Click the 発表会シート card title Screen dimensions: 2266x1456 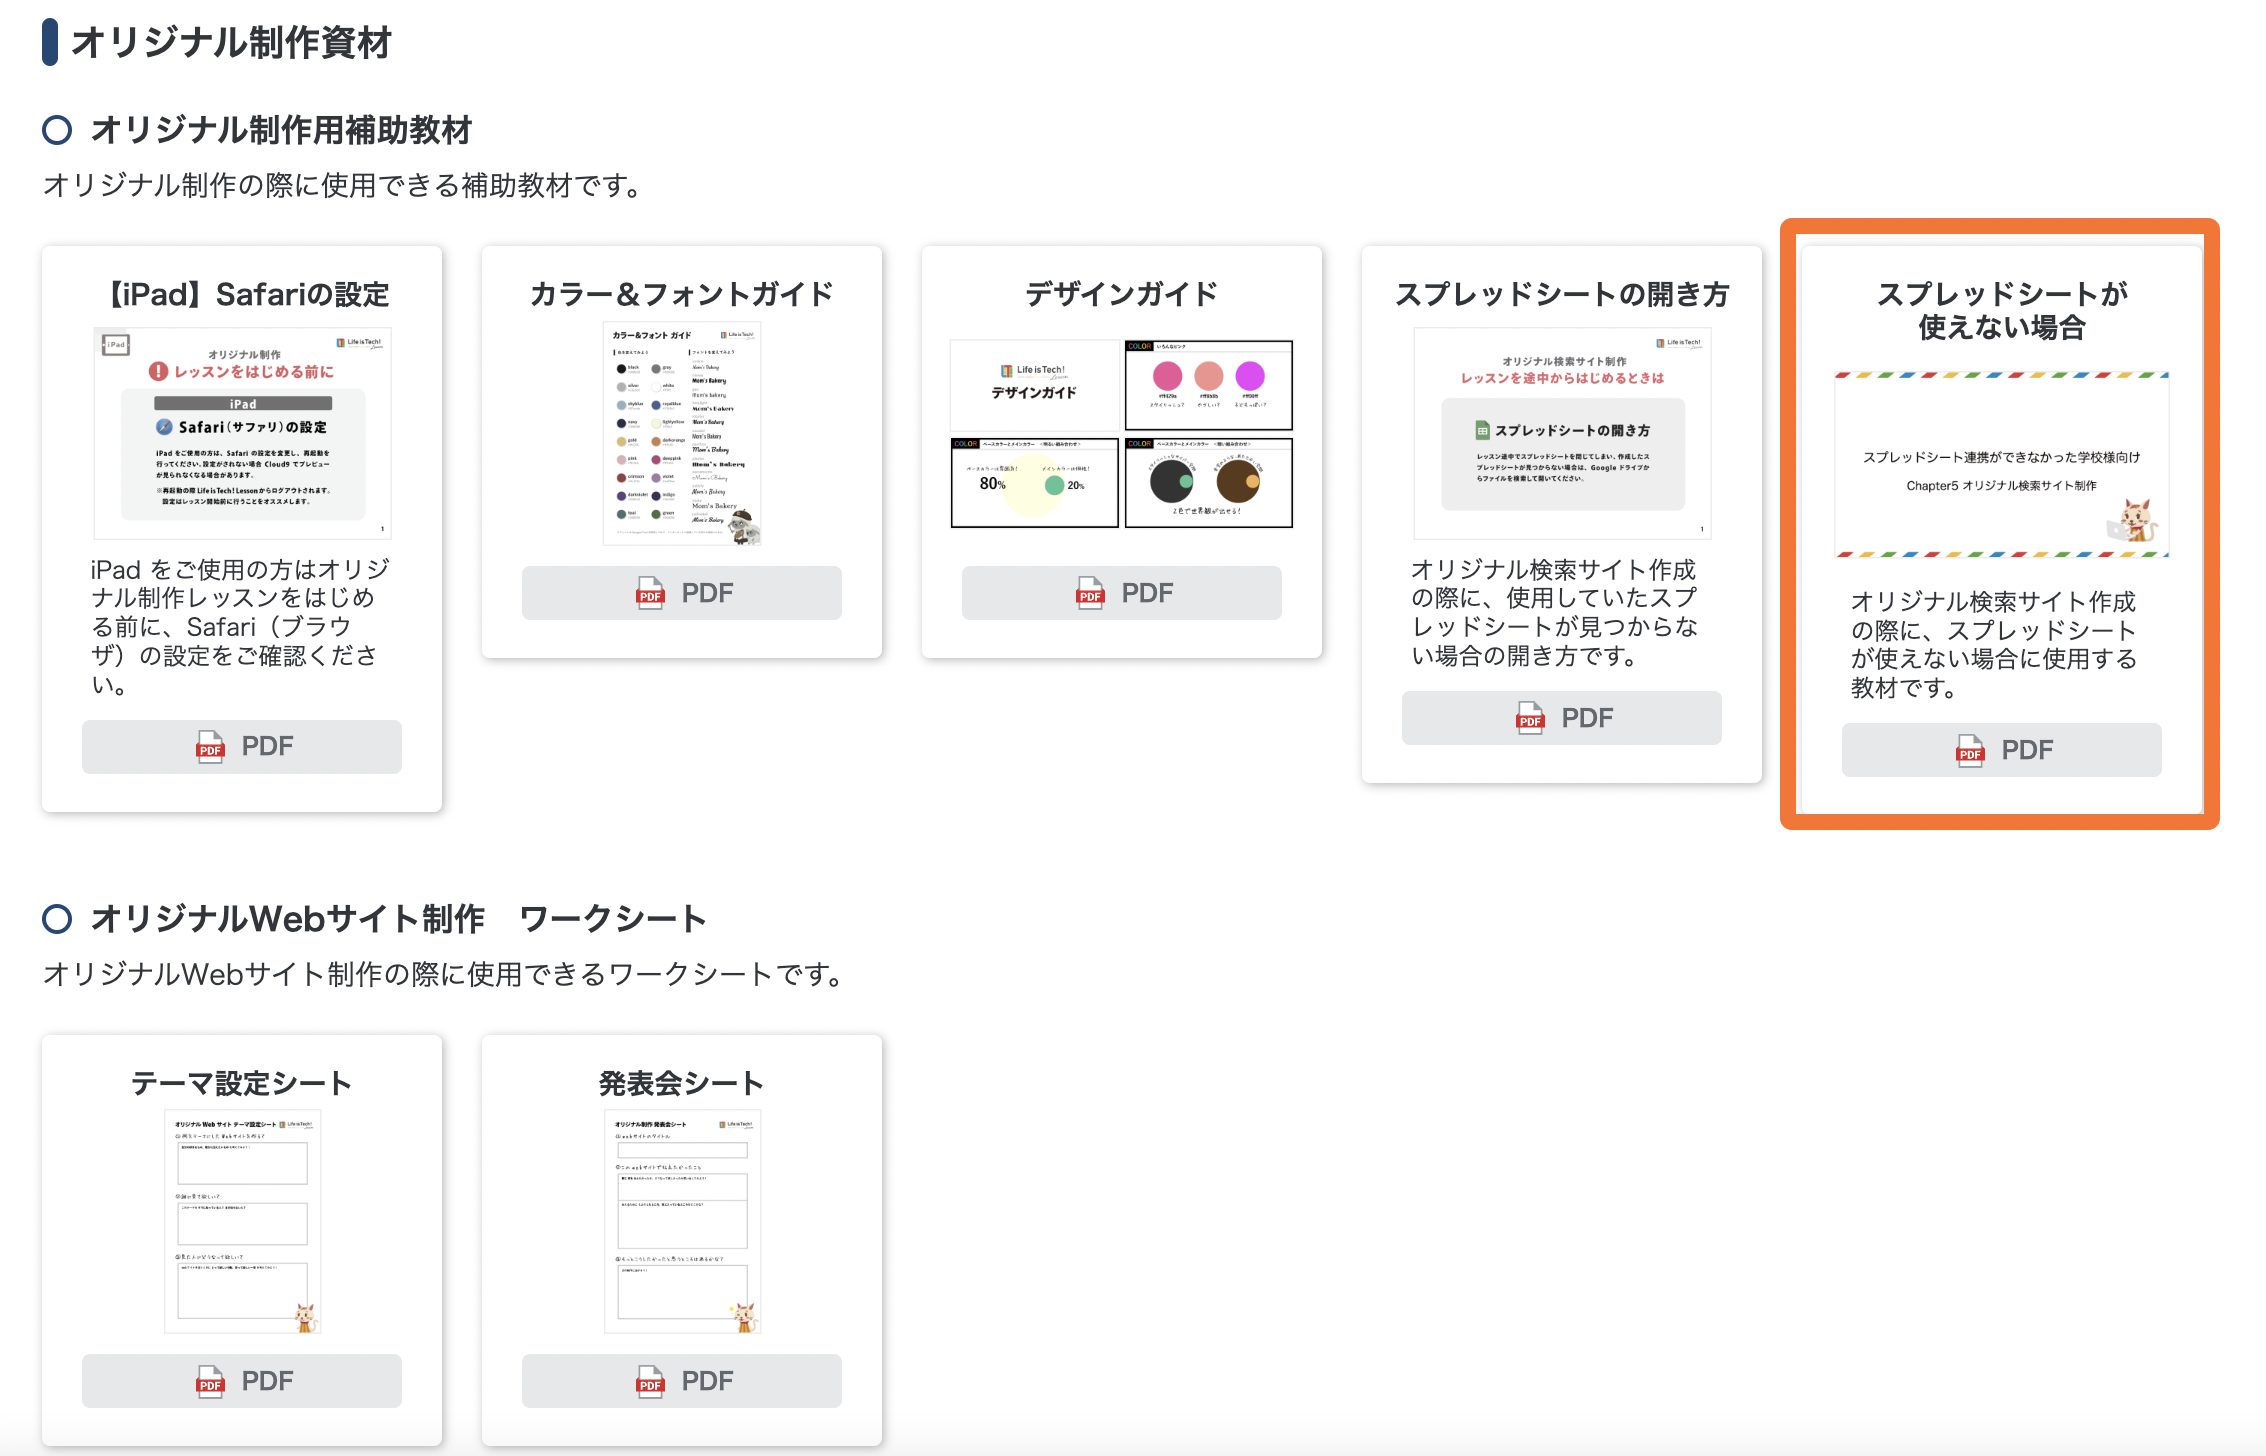coord(681,1083)
